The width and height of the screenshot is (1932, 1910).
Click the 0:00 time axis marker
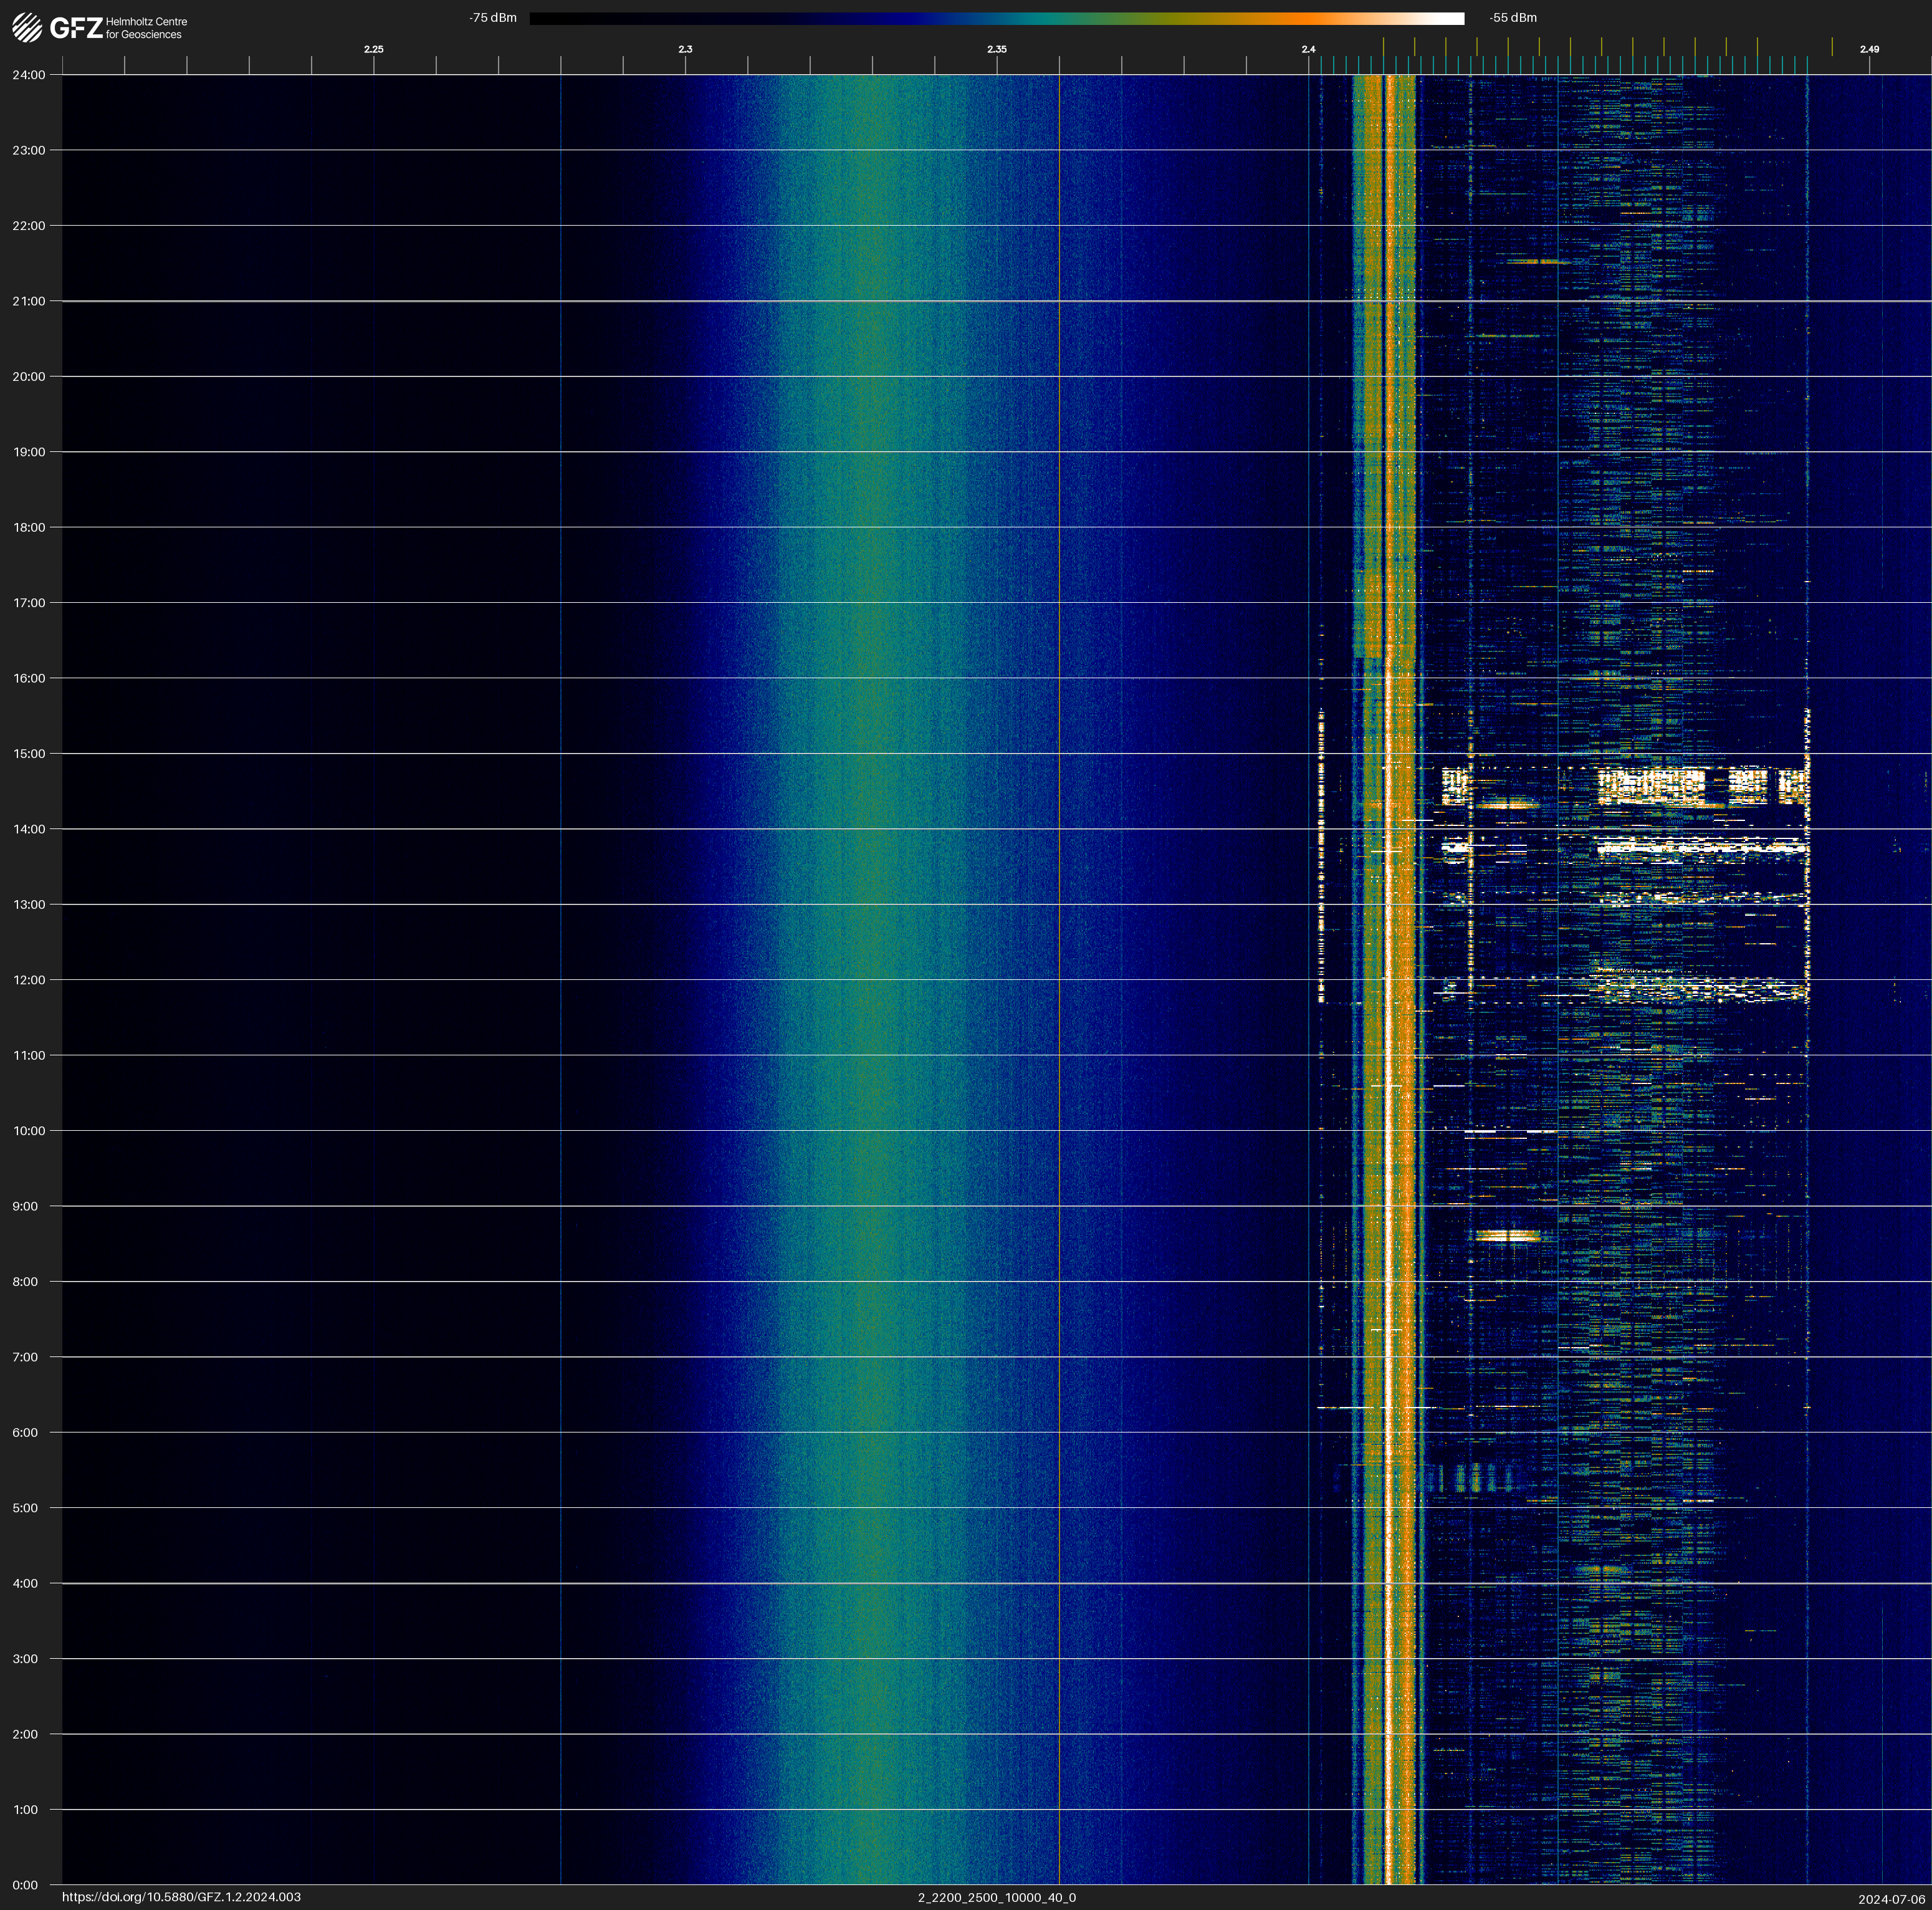25,1885
